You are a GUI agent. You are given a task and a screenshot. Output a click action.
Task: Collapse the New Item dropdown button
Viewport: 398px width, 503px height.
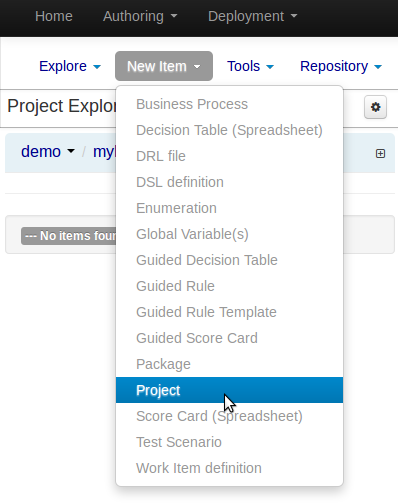tap(164, 66)
